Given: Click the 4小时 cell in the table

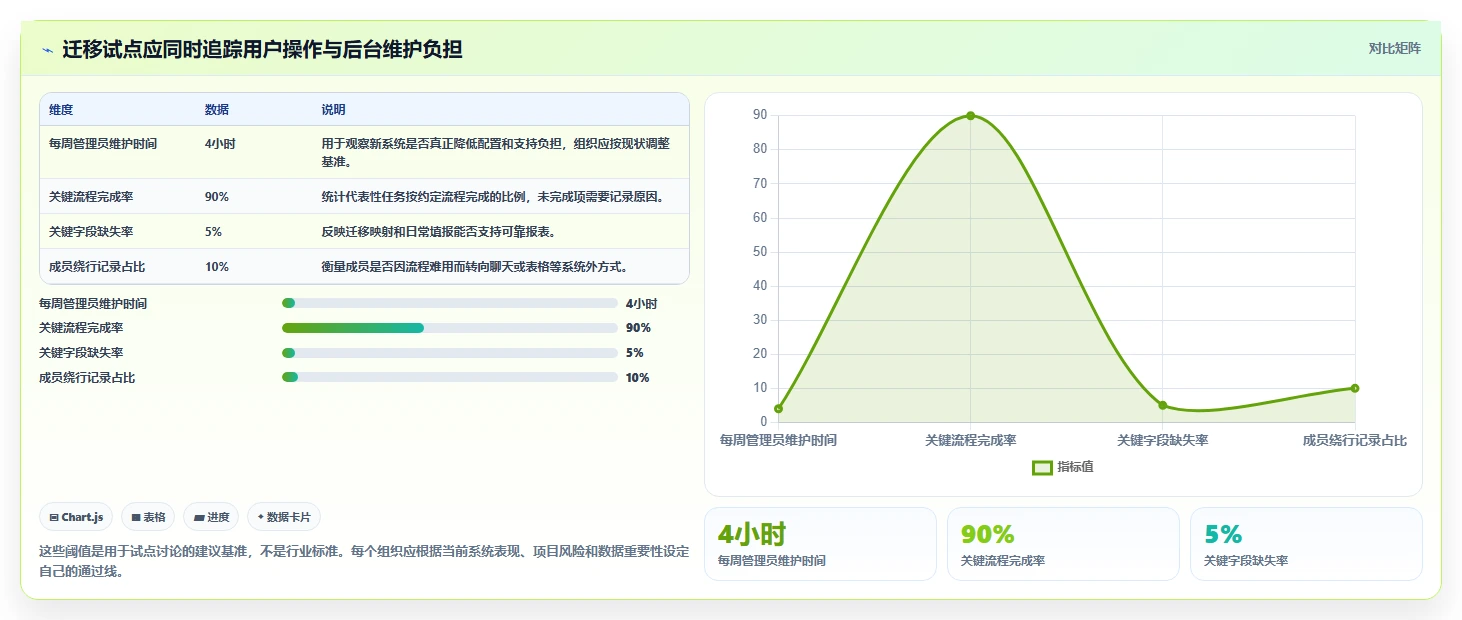Looking at the screenshot, I should 220,144.
